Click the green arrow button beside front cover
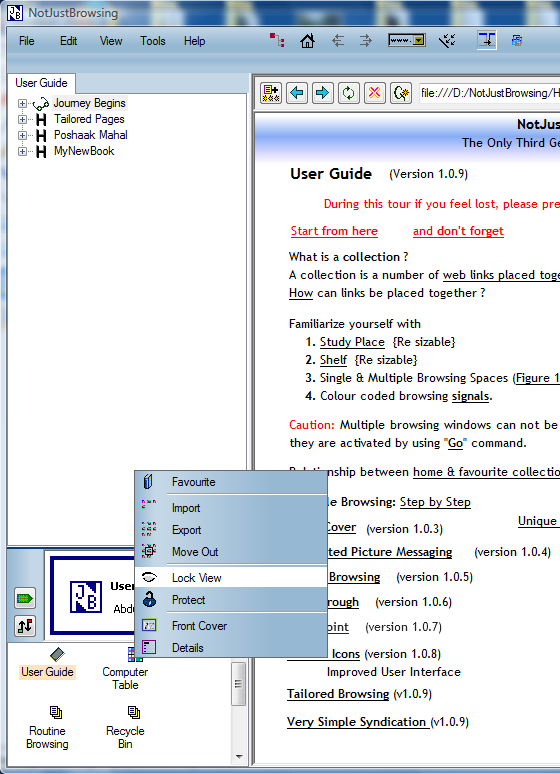 [25, 599]
